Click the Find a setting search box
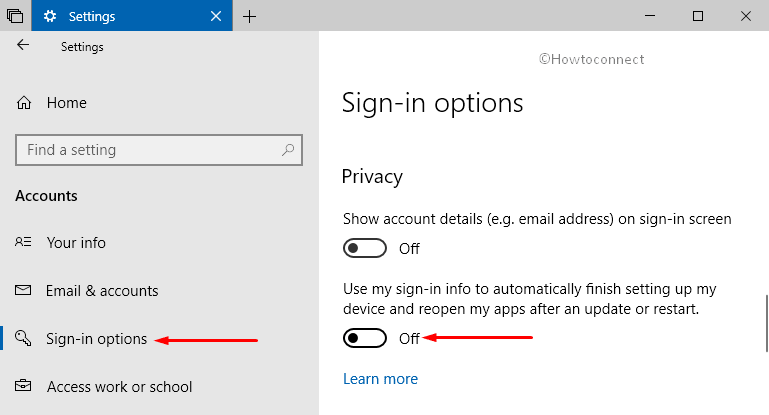Viewport: 769px width, 415px height. coord(159,150)
